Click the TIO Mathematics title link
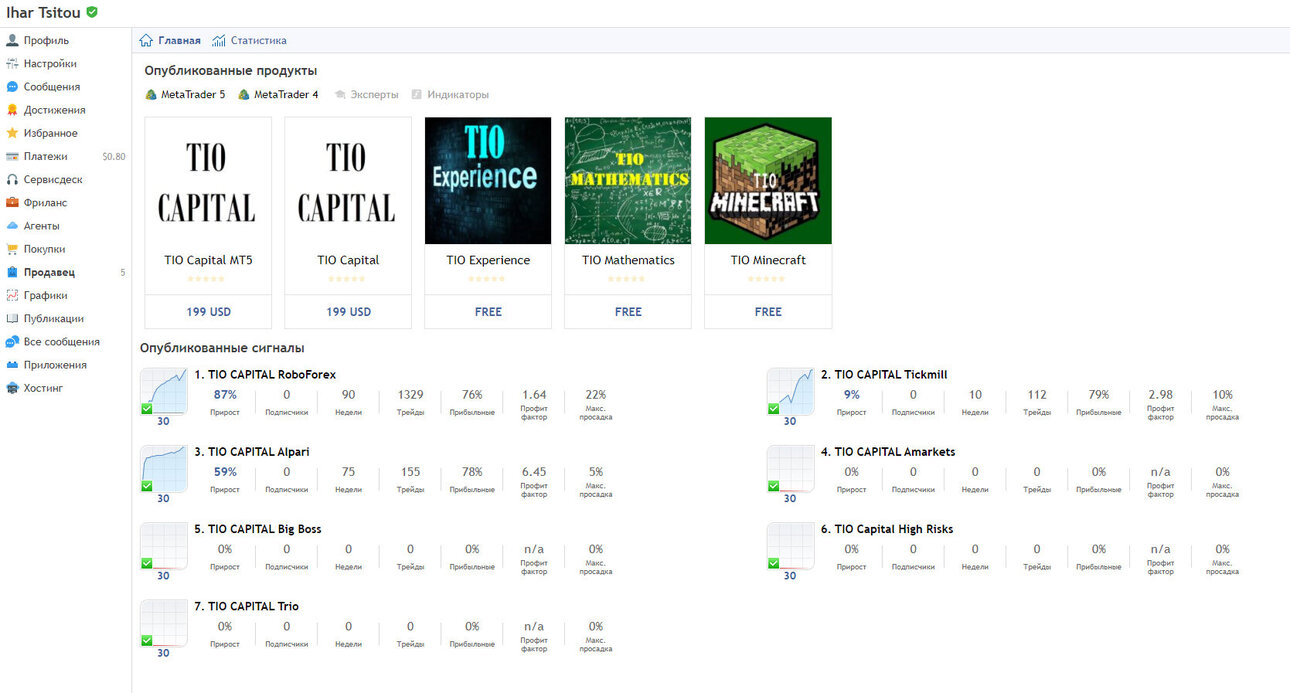1290x693 pixels. [628, 260]
